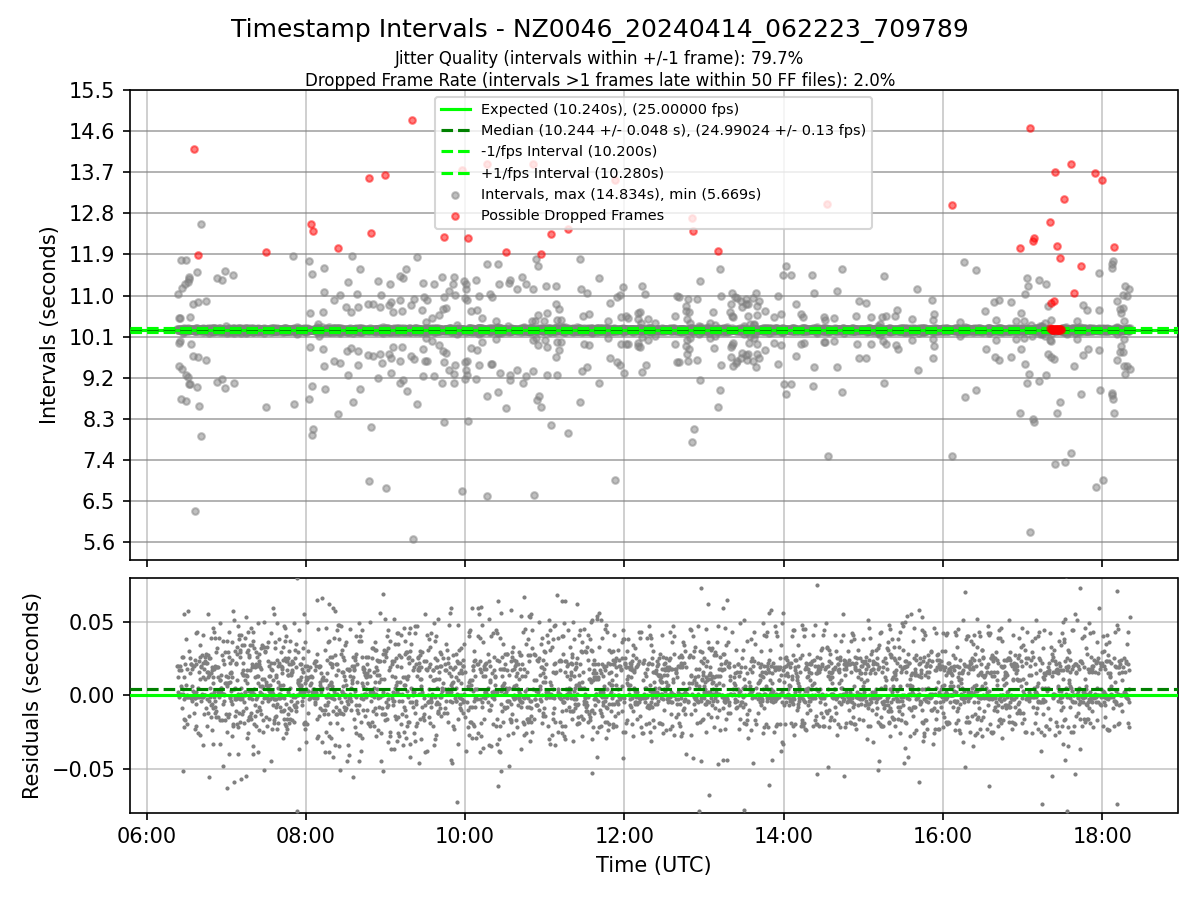Screen dimensions: 1200x900
Task: Click the 06:00 time axis label
Action: [147, 835]
